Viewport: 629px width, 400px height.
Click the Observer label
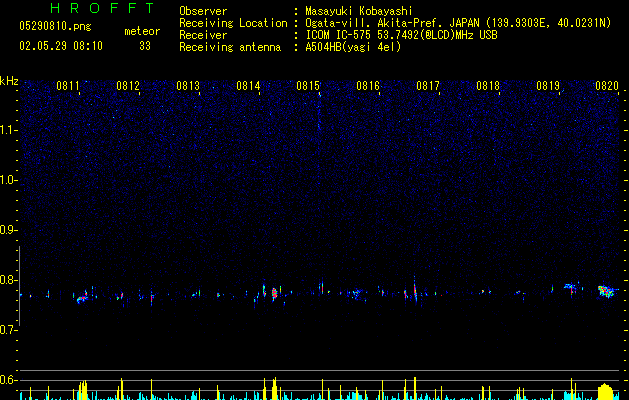pyautogui.click(x=203, y=11)
